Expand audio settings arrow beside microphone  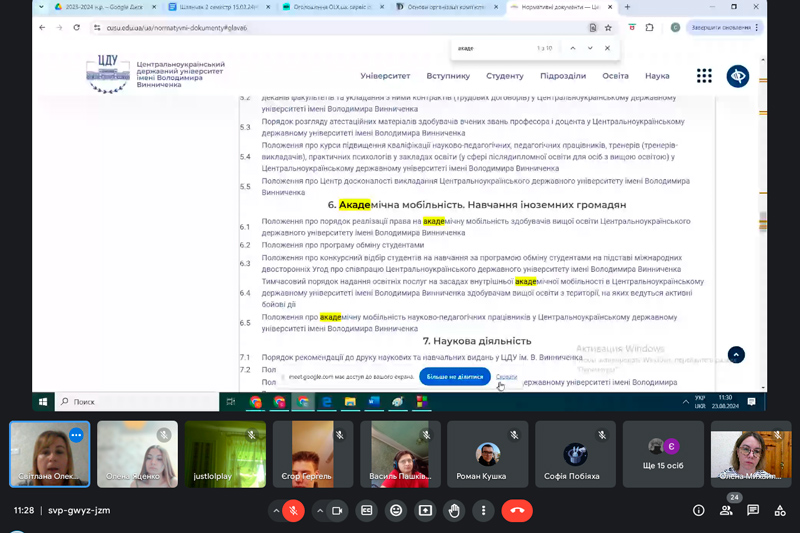click(x=275, y=510)
